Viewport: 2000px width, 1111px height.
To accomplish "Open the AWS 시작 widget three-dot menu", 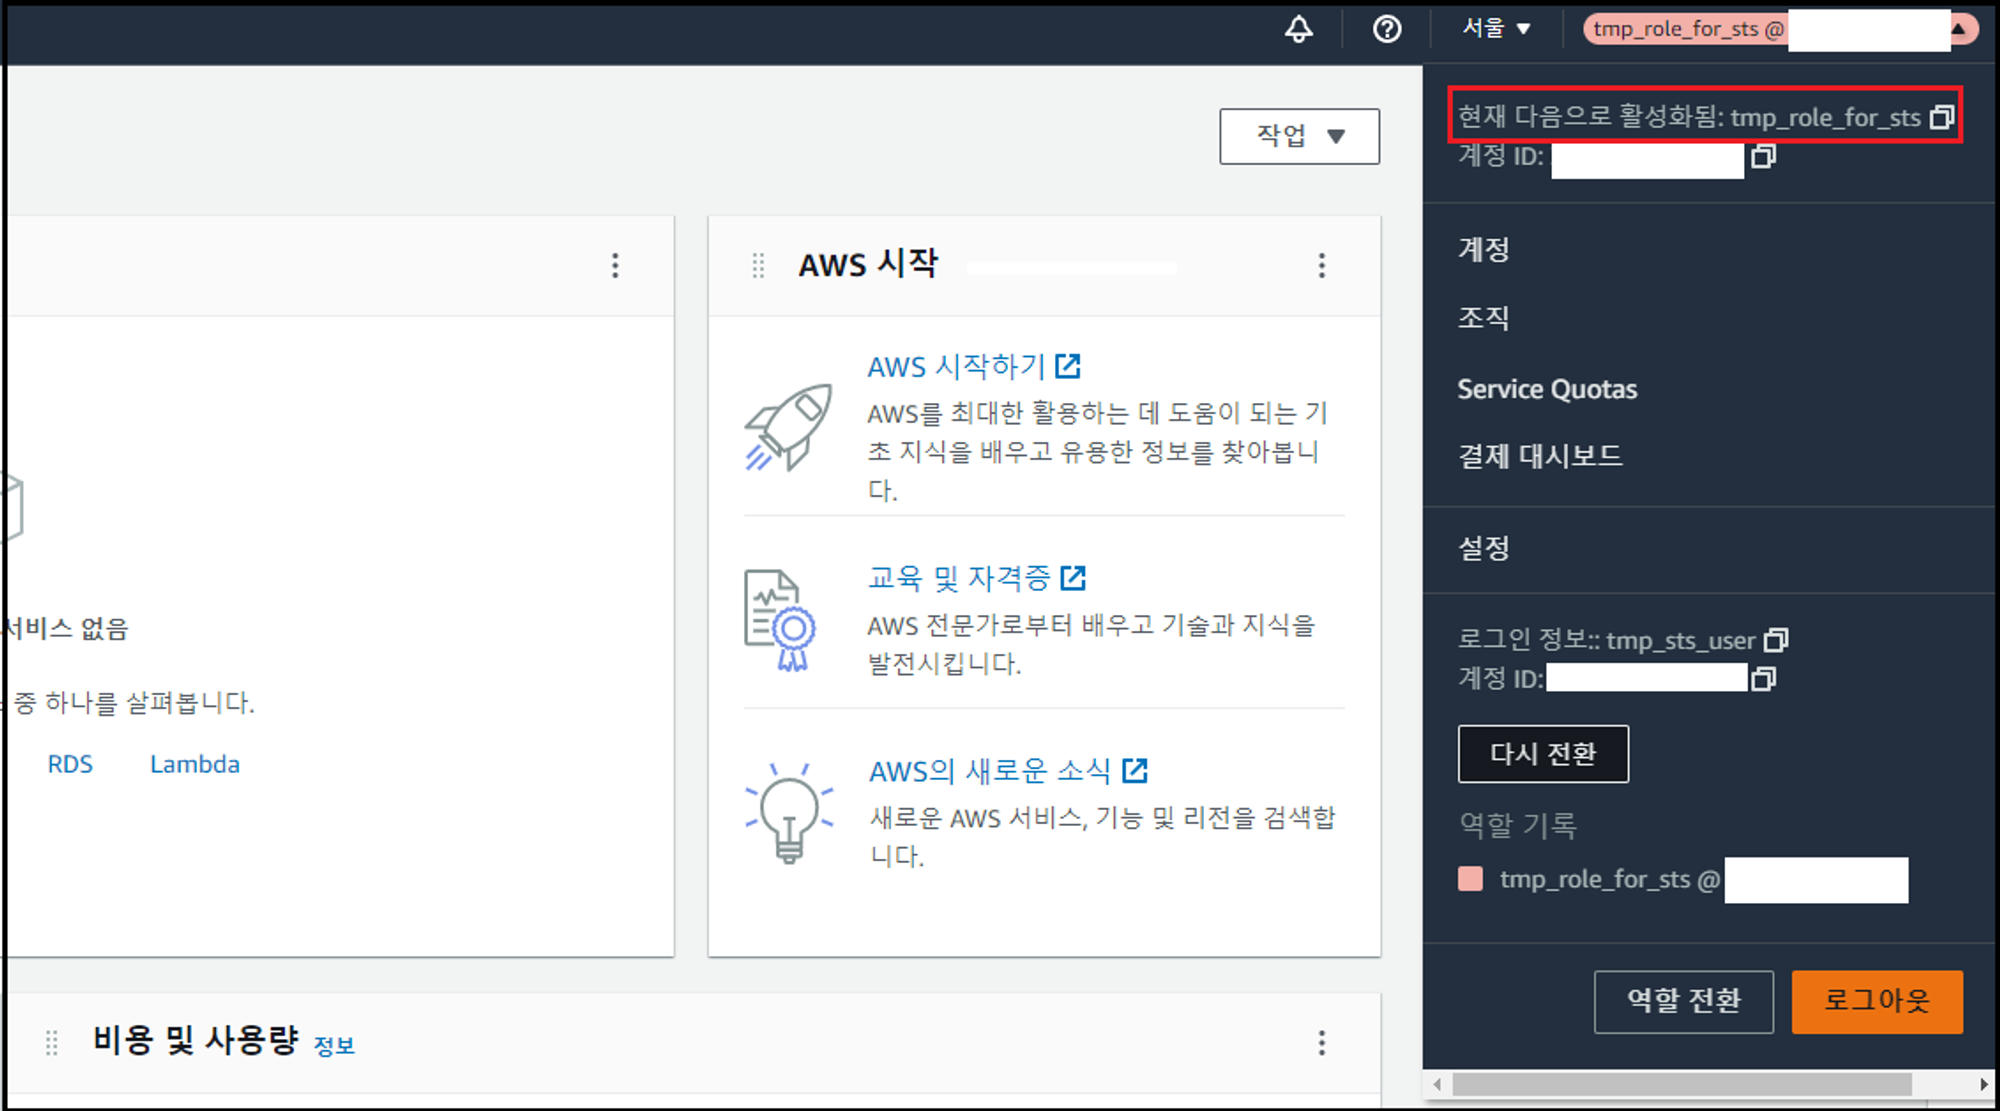I will (x=1321, y=265).
